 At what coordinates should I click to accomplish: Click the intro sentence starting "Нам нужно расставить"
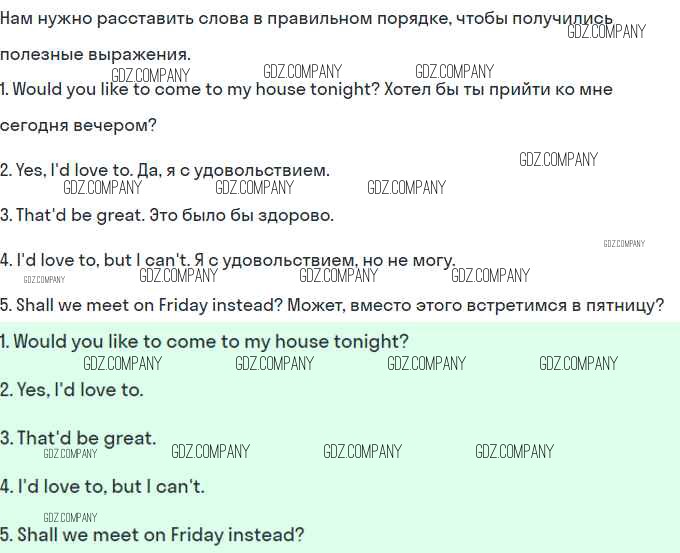click(300, 19)
